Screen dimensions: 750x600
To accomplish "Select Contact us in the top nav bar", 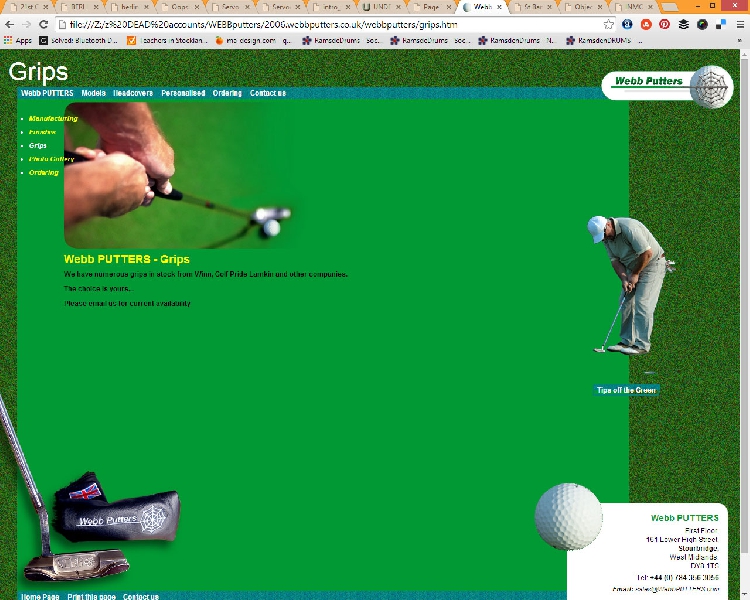I will 268,93.
